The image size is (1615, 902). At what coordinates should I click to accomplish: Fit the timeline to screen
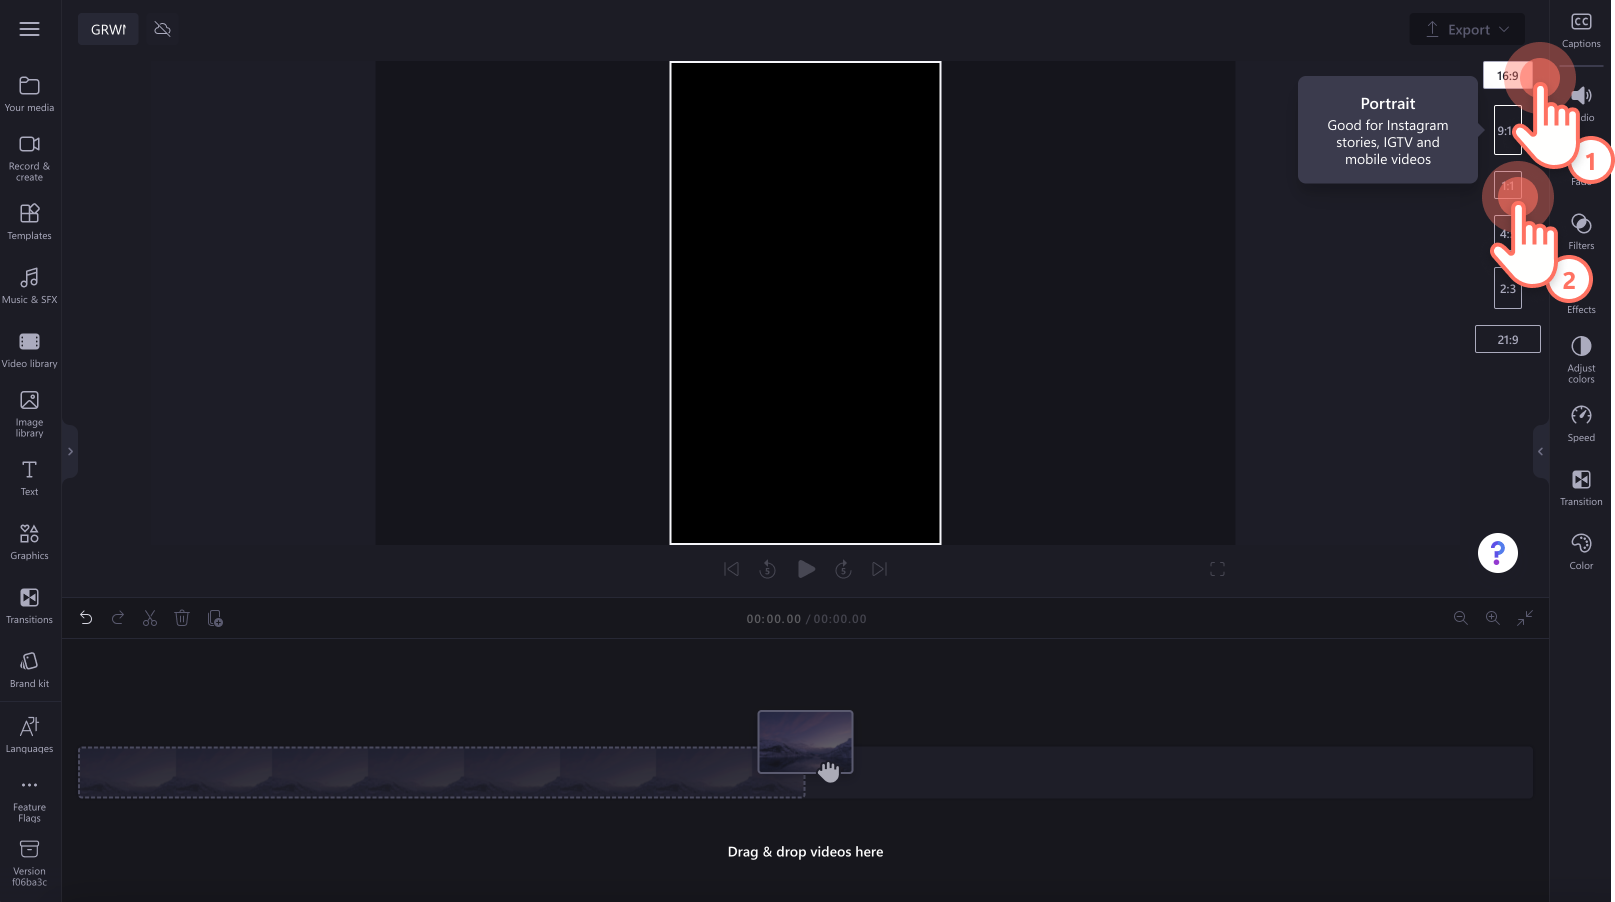coord(1525,619)
